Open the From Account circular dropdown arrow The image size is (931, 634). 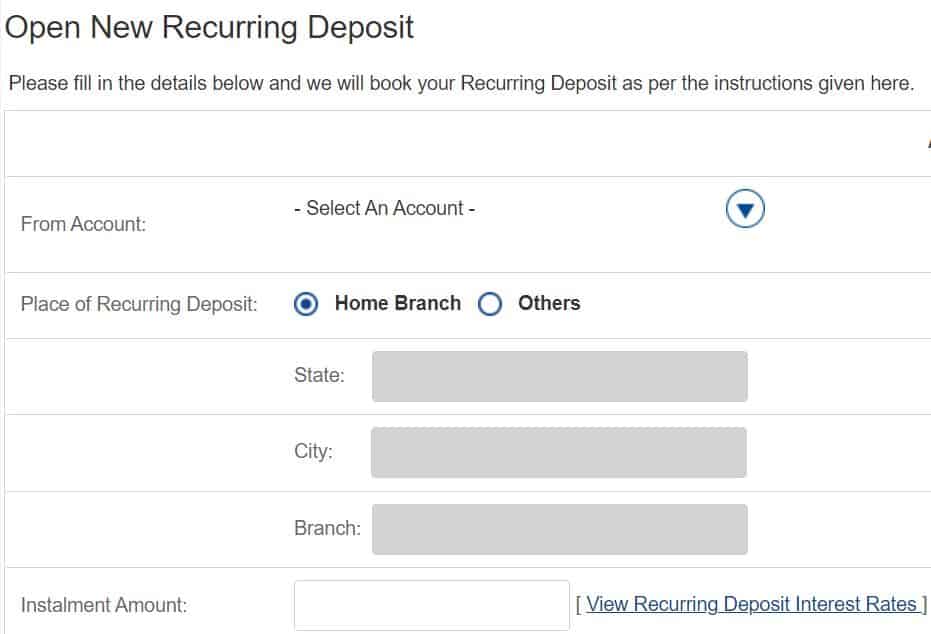[x=745, y=208]
